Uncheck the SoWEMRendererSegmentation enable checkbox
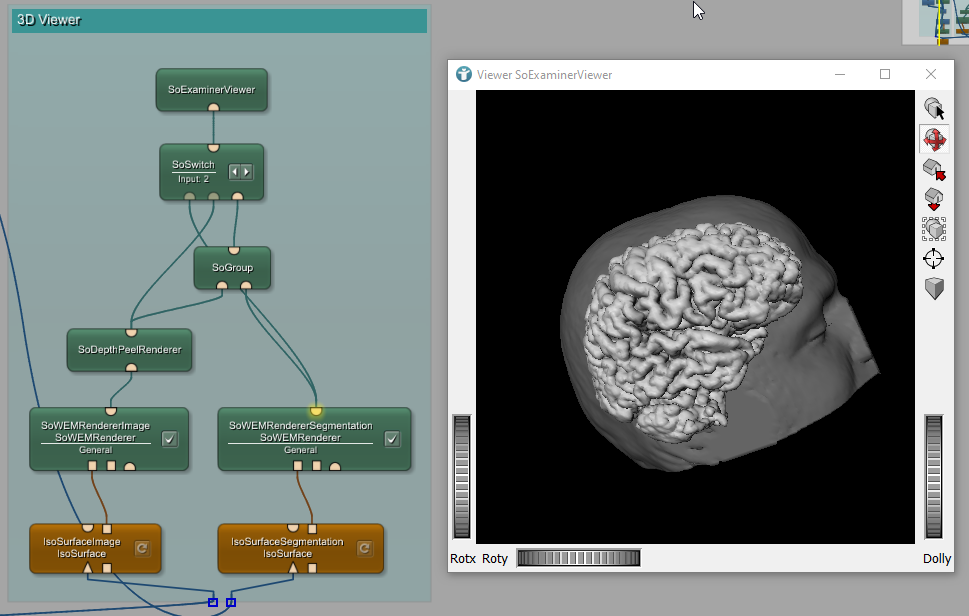The height and width of the screenshot is (616, 969). [x=392, y=439]
